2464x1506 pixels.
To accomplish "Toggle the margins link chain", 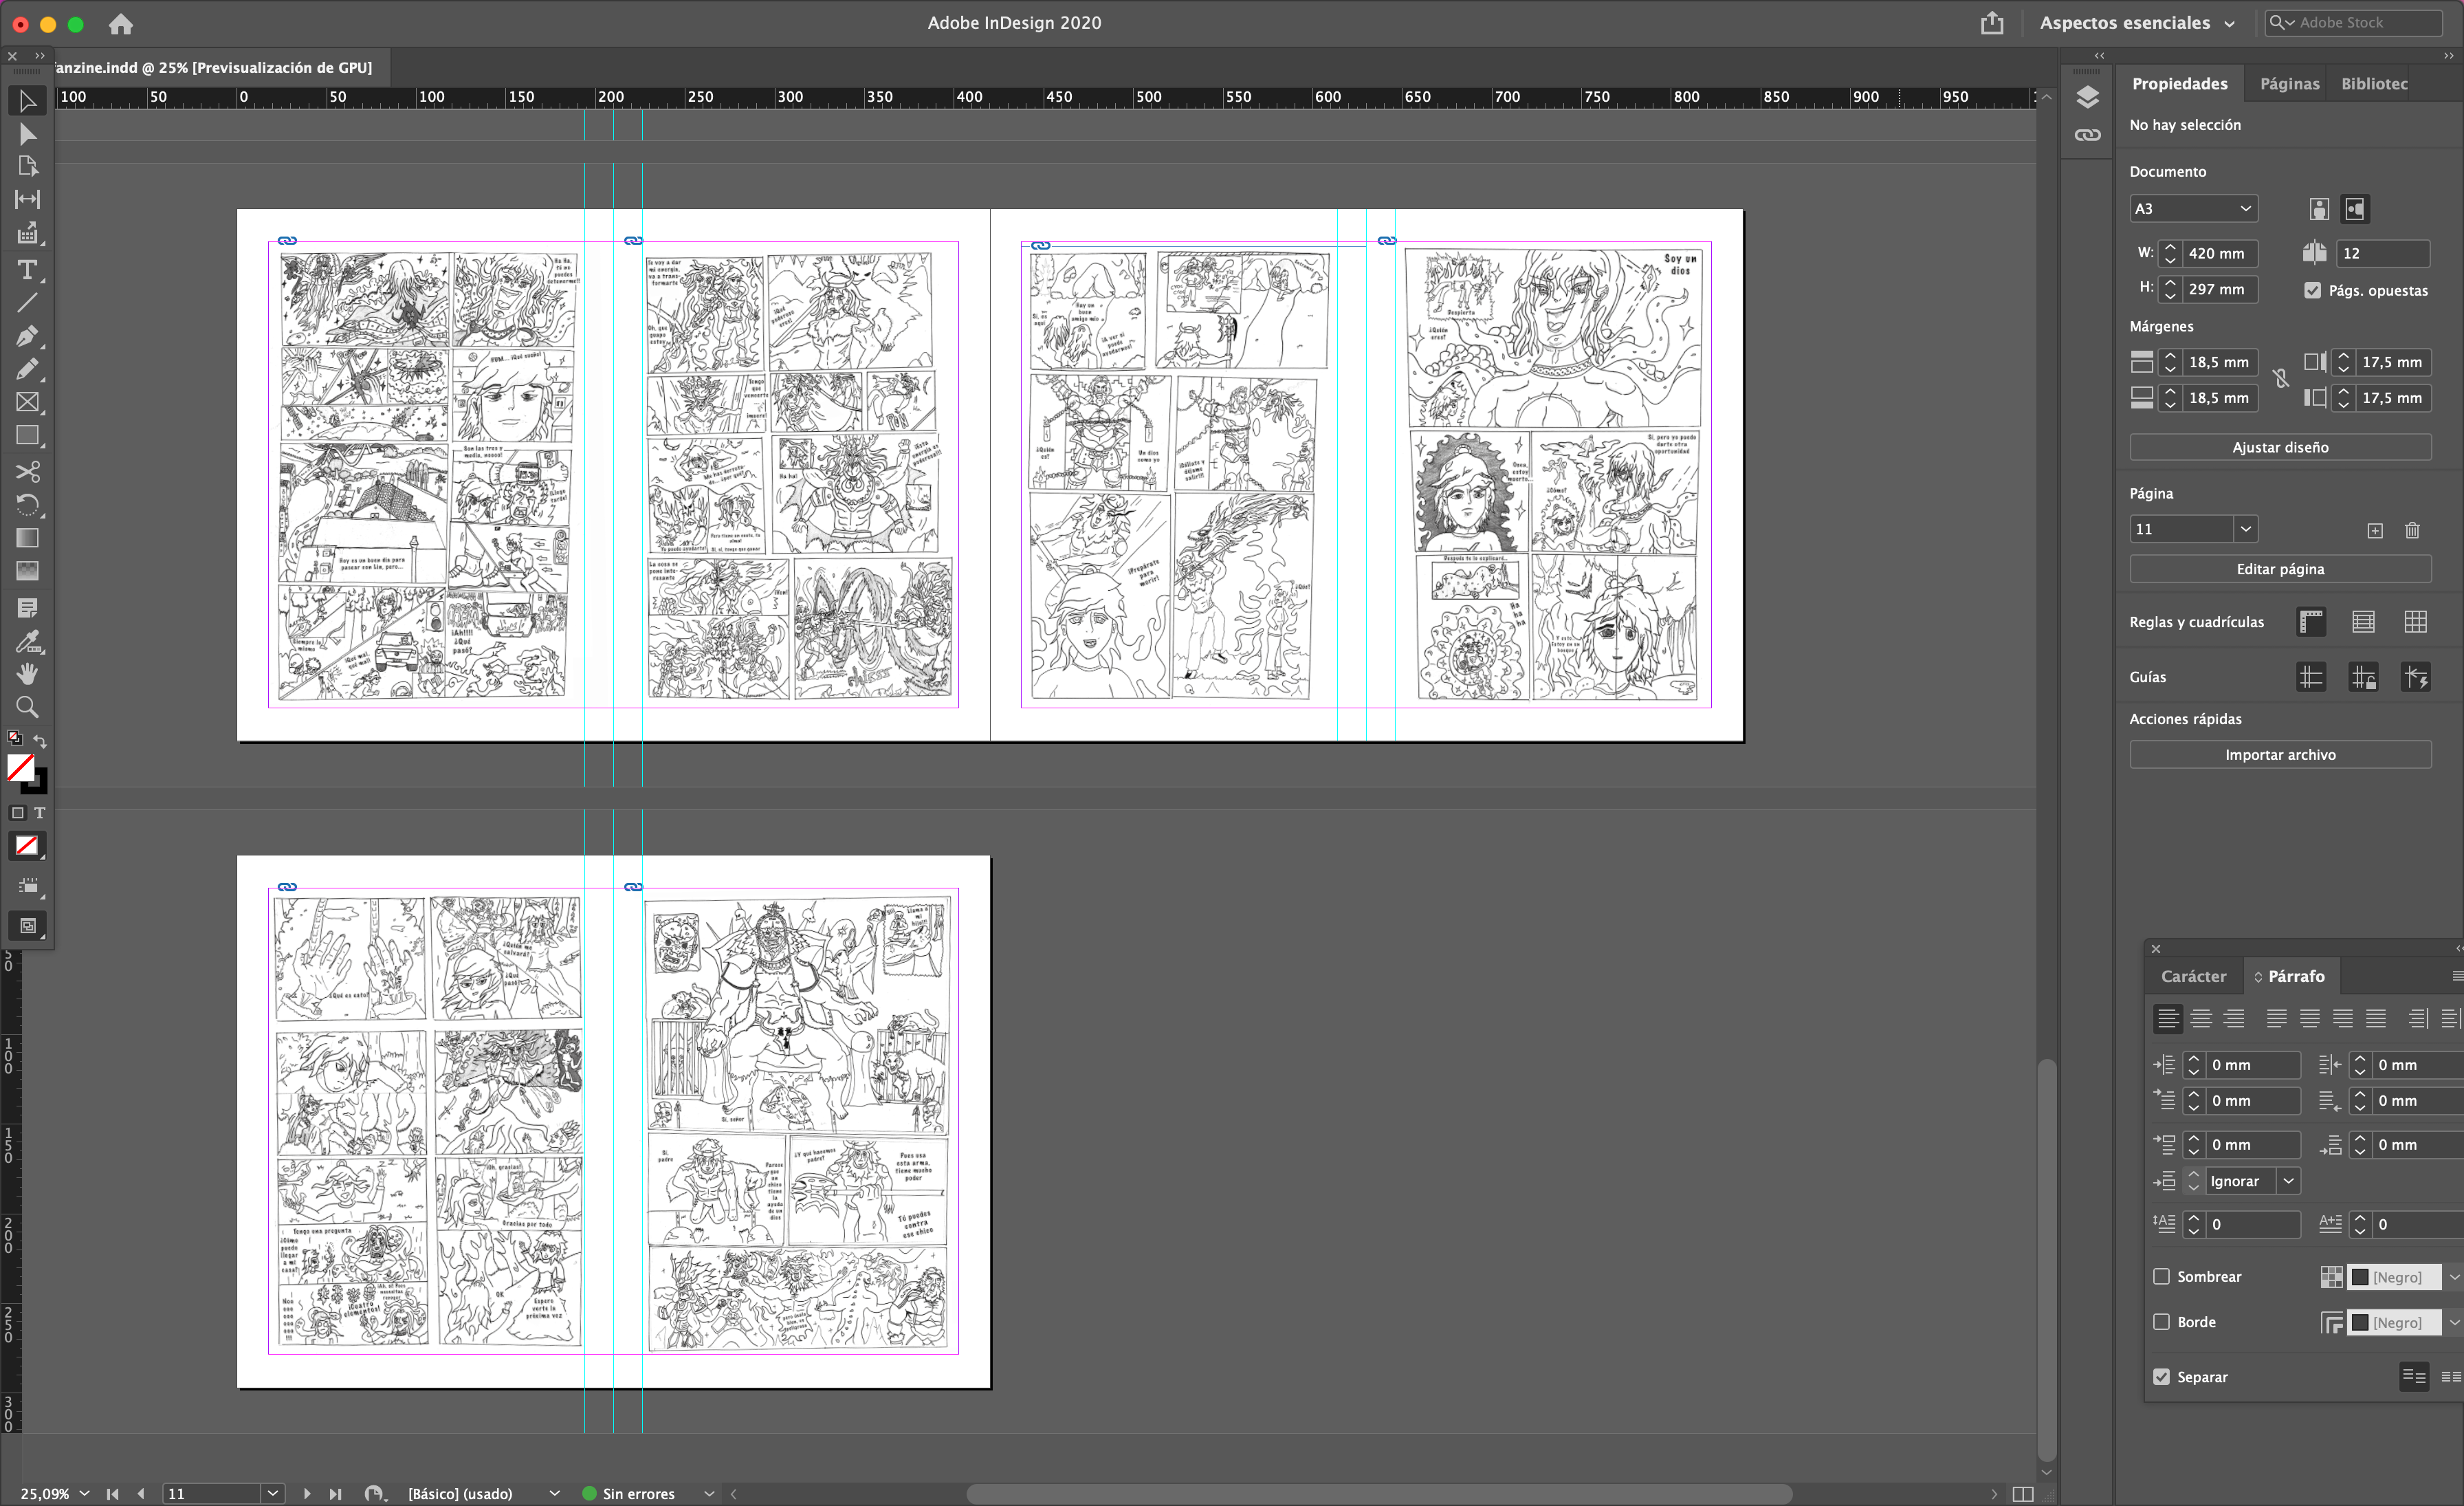I will [2281, 379].
